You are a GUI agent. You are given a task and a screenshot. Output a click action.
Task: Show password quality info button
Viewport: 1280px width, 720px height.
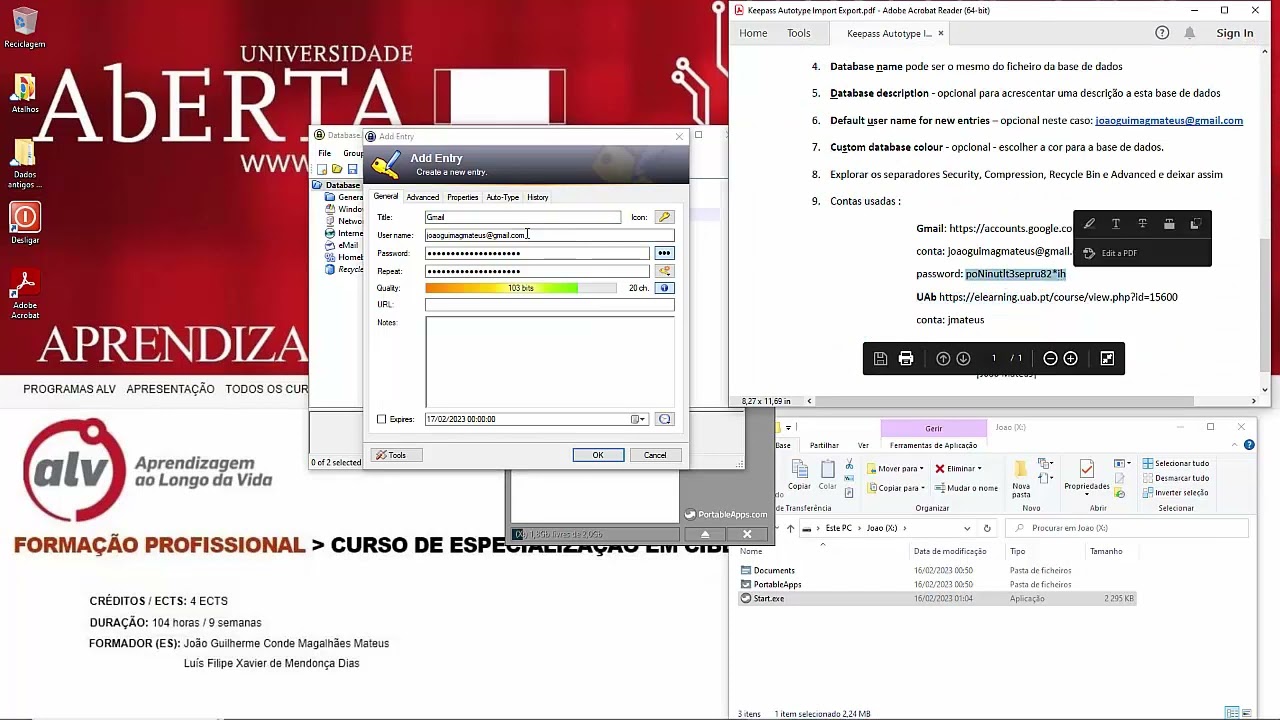[664, 288]
